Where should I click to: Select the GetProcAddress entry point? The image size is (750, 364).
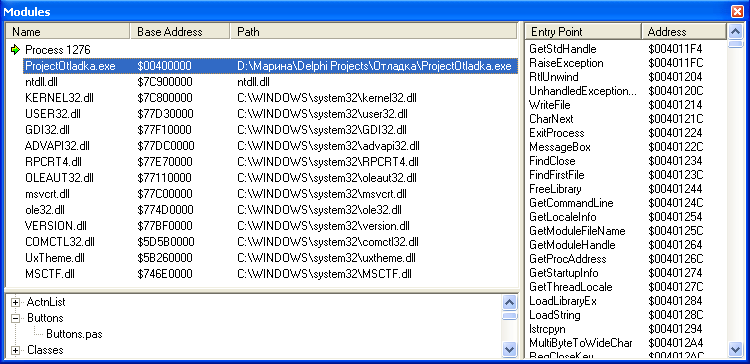[568, 259]
